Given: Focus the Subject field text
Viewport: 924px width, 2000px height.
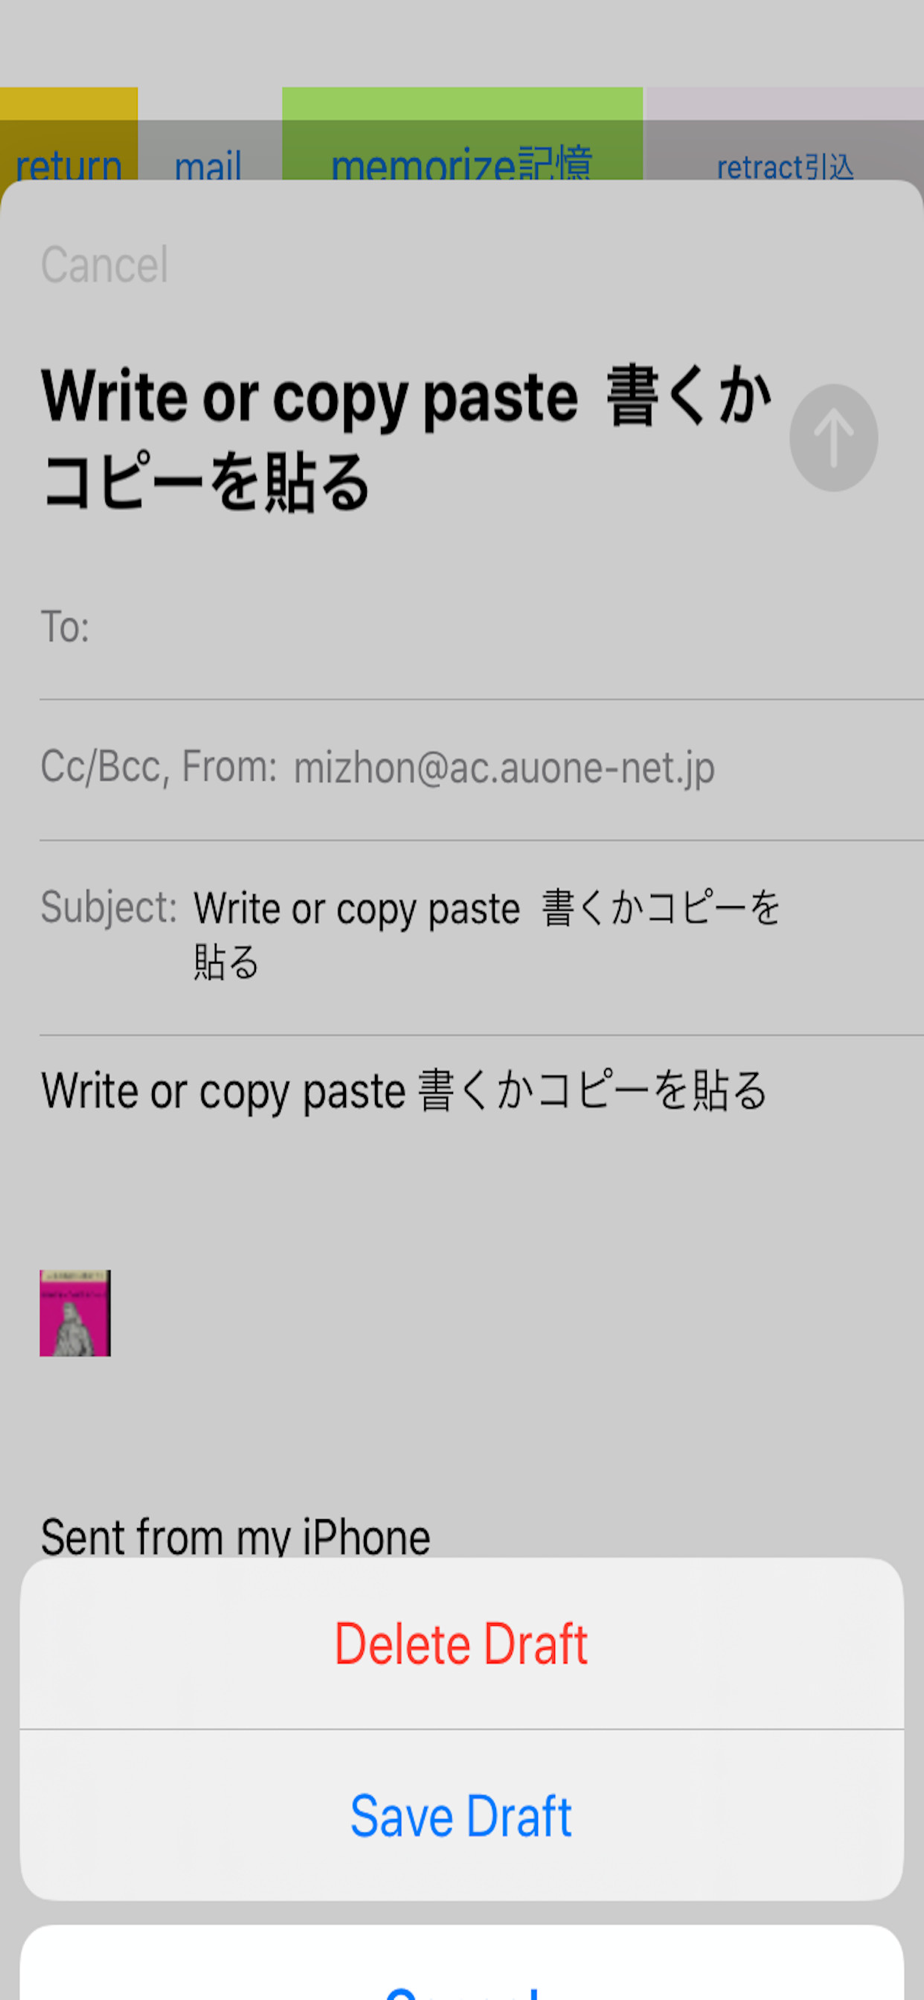Looking at the screenshot, I should (487, 935).
